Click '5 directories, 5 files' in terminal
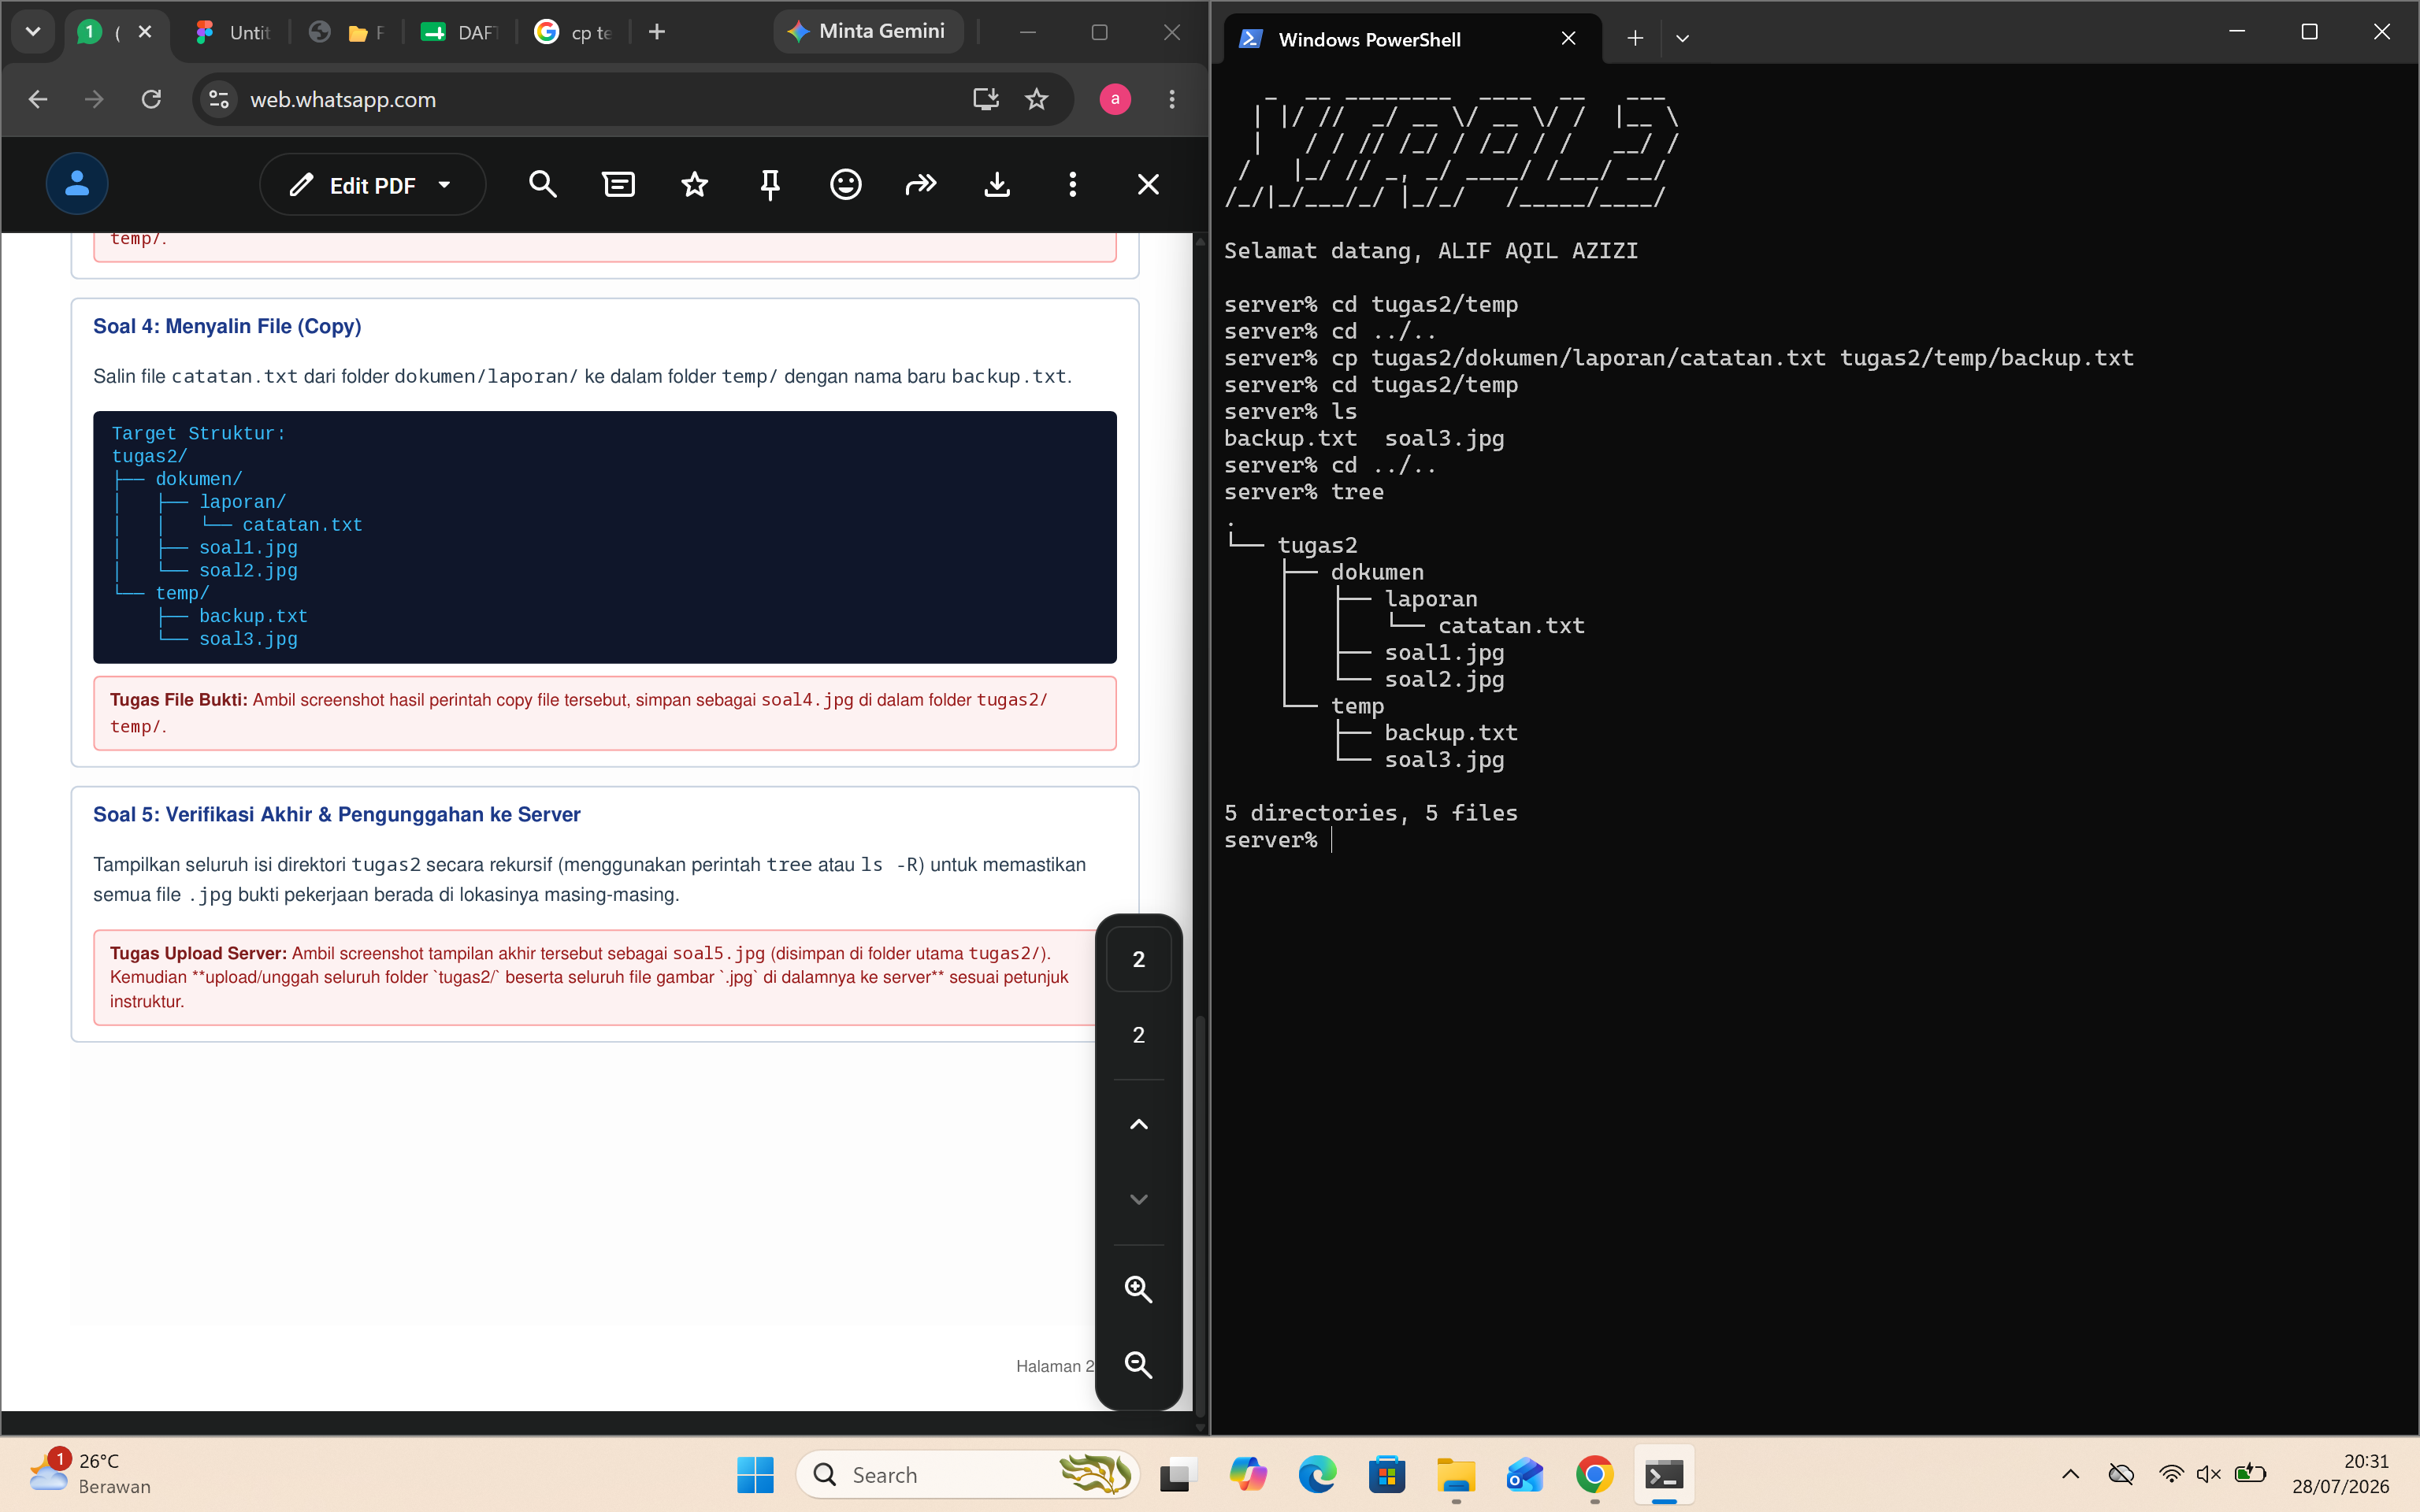This screenshot has height=1512, width=2420. point(1371,813)
